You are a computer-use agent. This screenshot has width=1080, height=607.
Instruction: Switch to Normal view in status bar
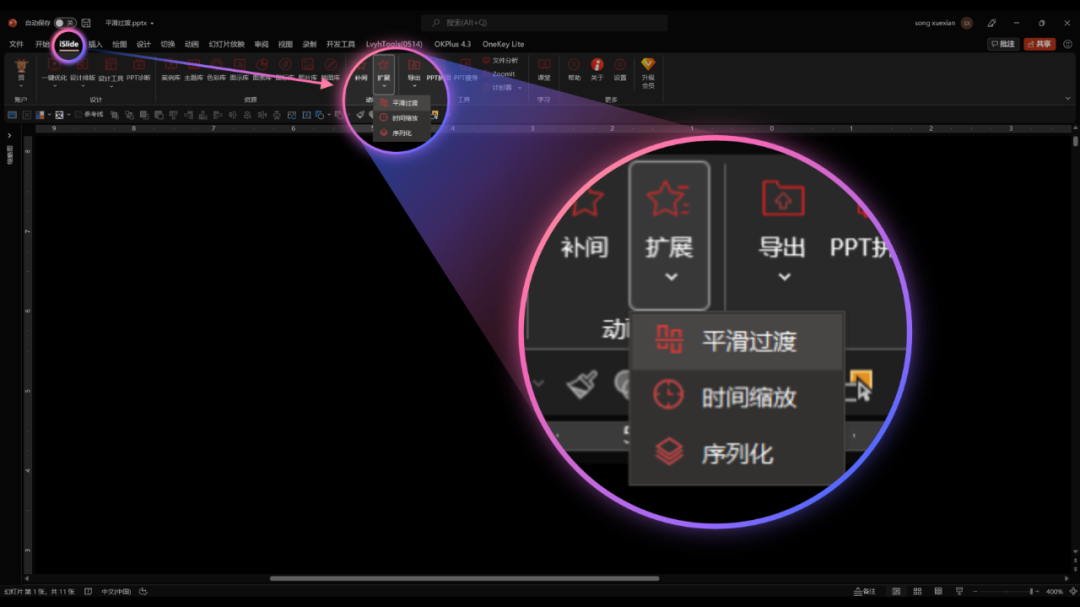896,591
